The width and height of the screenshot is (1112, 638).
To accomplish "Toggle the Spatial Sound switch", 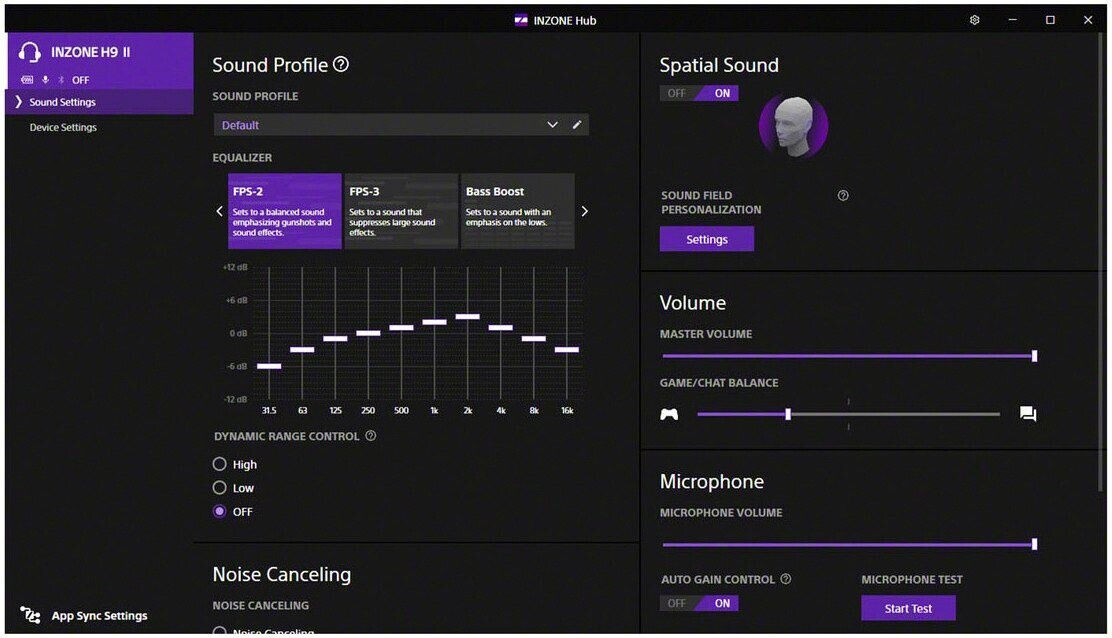I will click(x=699, y=93).
